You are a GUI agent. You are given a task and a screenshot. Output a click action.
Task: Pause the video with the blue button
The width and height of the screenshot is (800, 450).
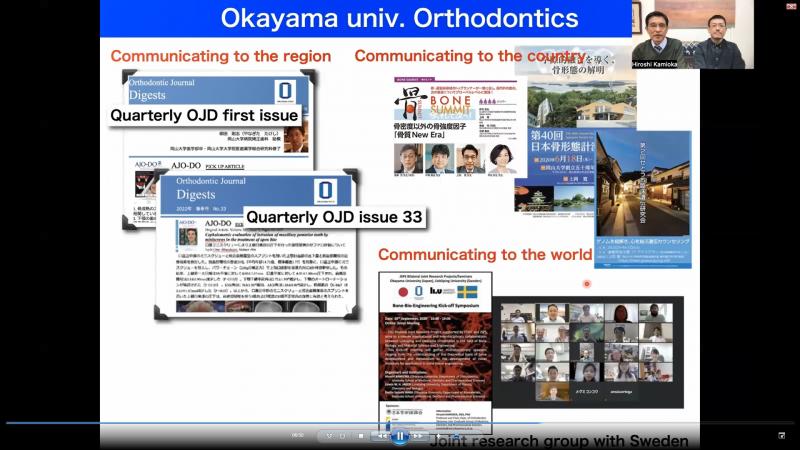tap(400, 436)
